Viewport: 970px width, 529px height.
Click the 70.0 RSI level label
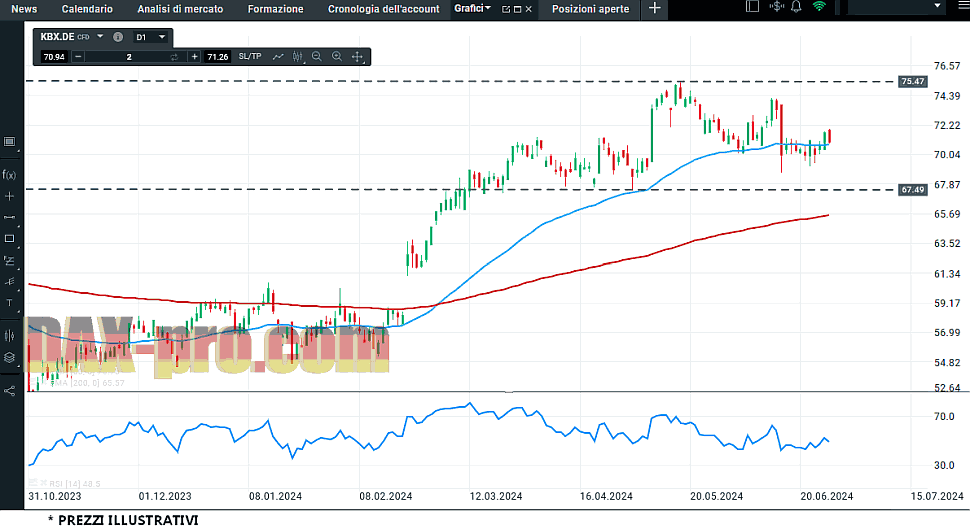[x=944, y=416]
